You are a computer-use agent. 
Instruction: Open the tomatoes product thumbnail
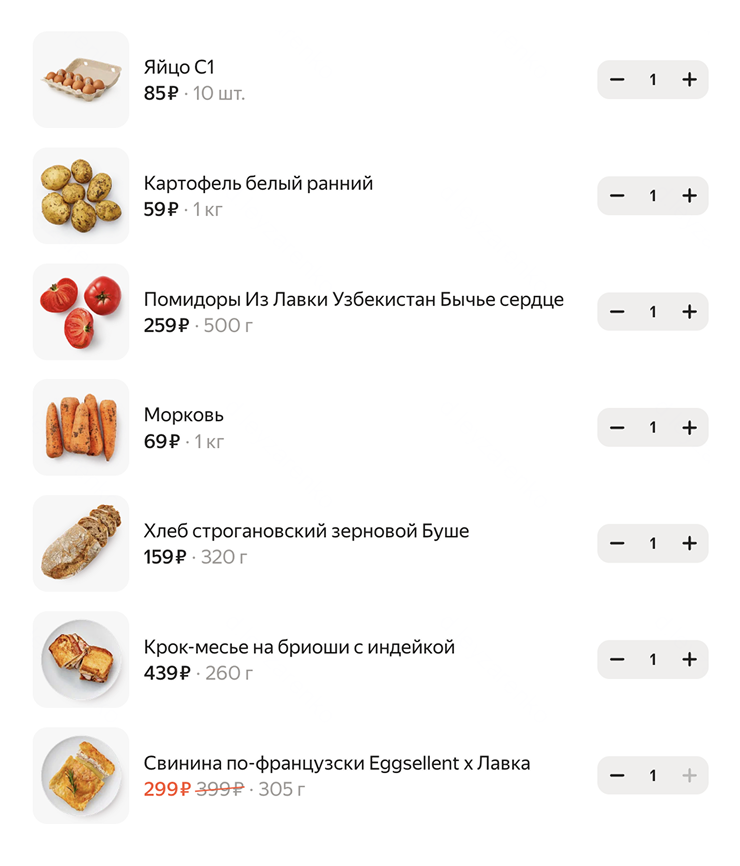(81, 312)
